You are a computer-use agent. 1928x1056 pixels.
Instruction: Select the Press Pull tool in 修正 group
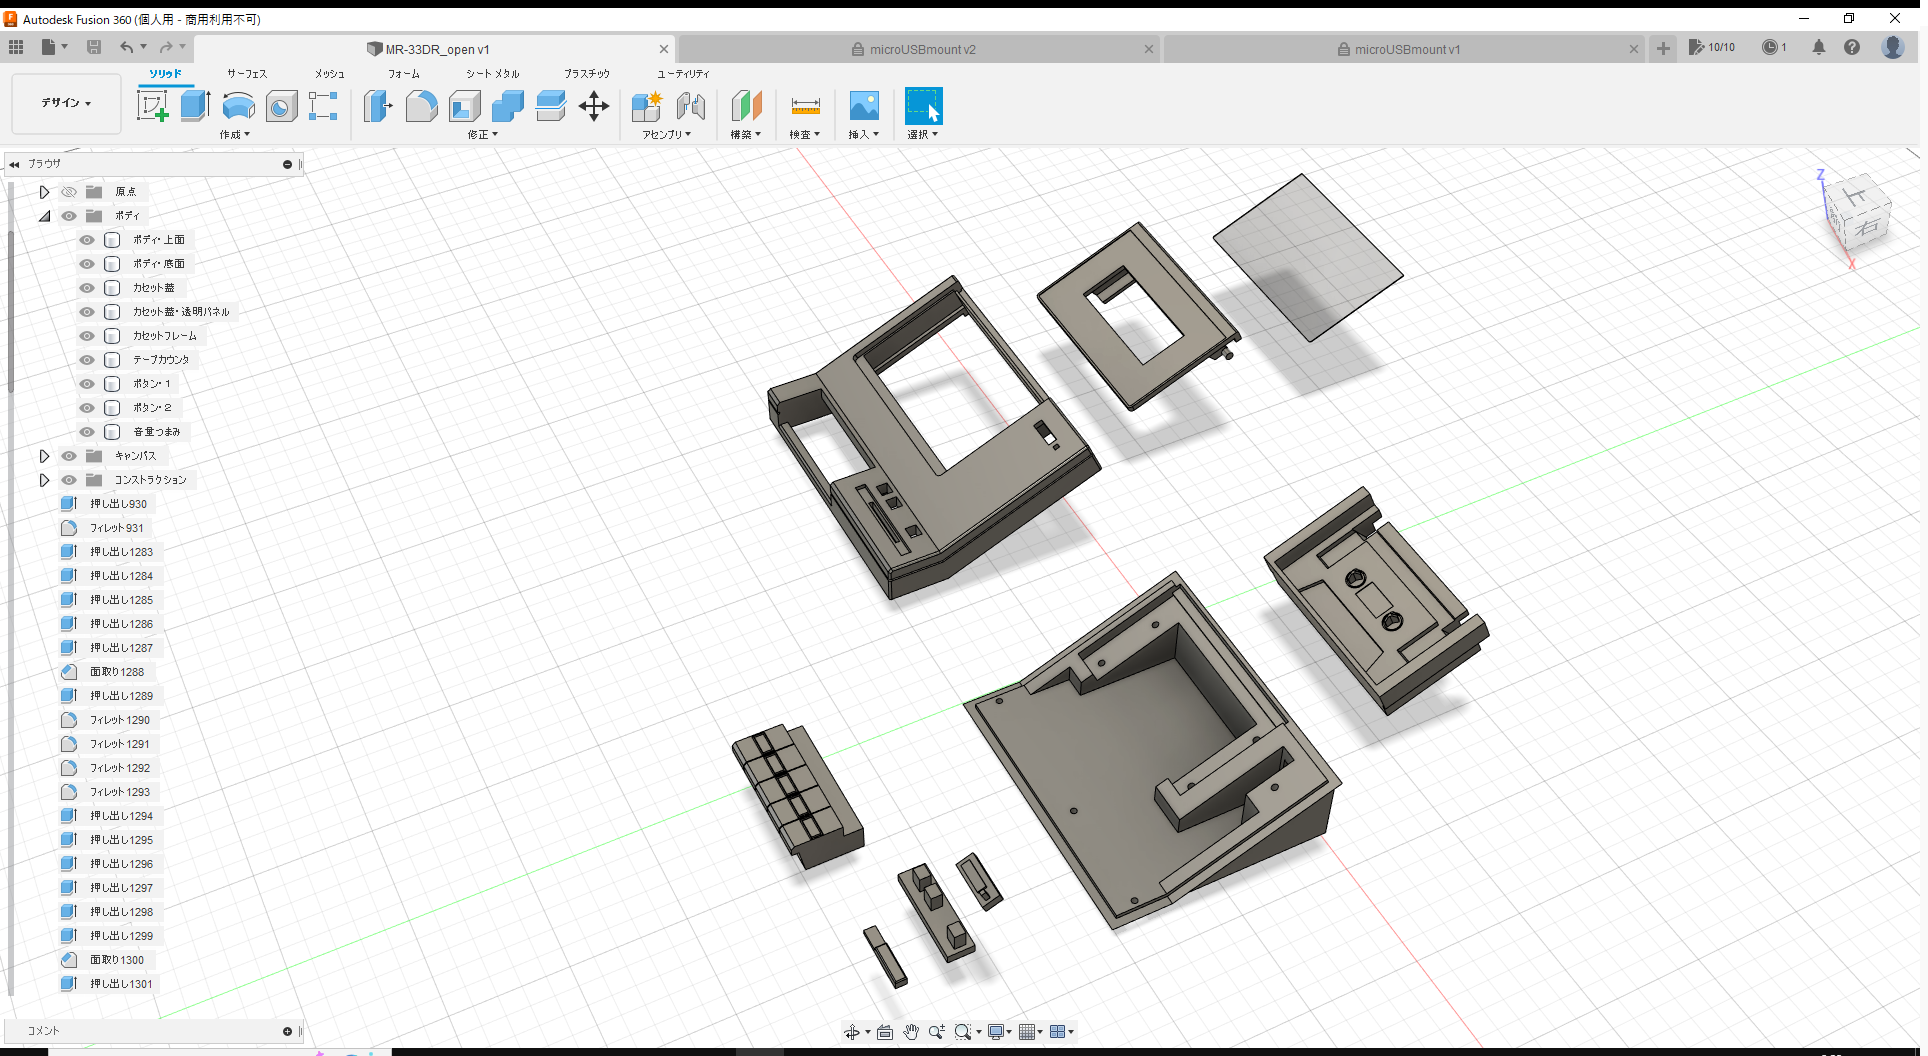pos(378,105)
